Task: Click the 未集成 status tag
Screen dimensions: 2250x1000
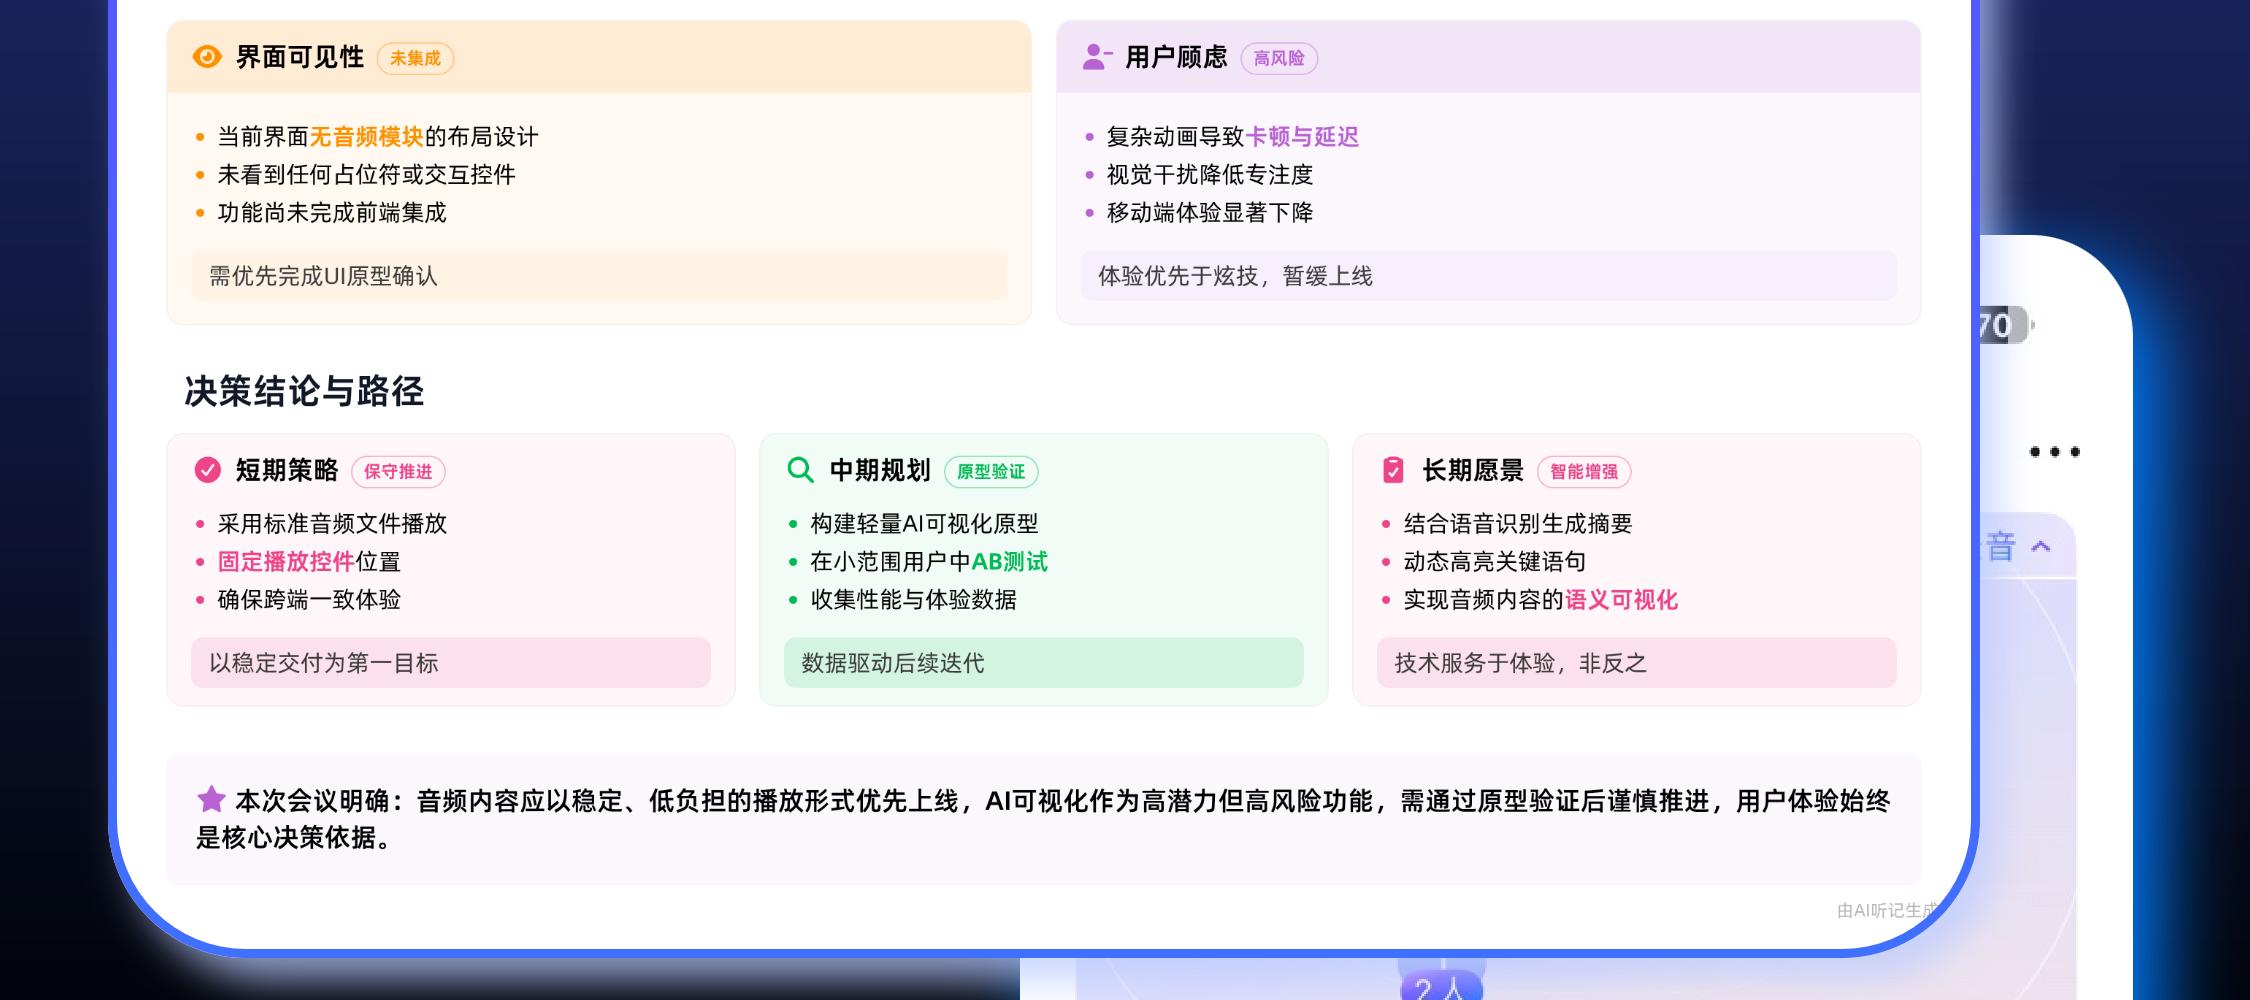Action: (x=415, y=58)
